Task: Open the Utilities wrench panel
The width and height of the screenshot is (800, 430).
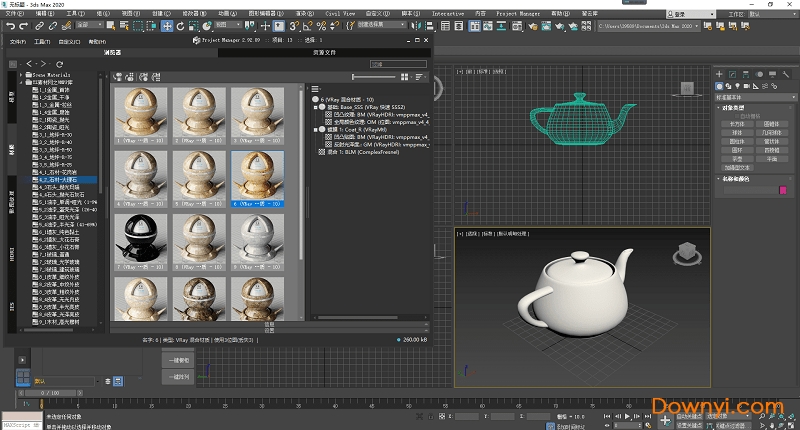Action: 787,73
